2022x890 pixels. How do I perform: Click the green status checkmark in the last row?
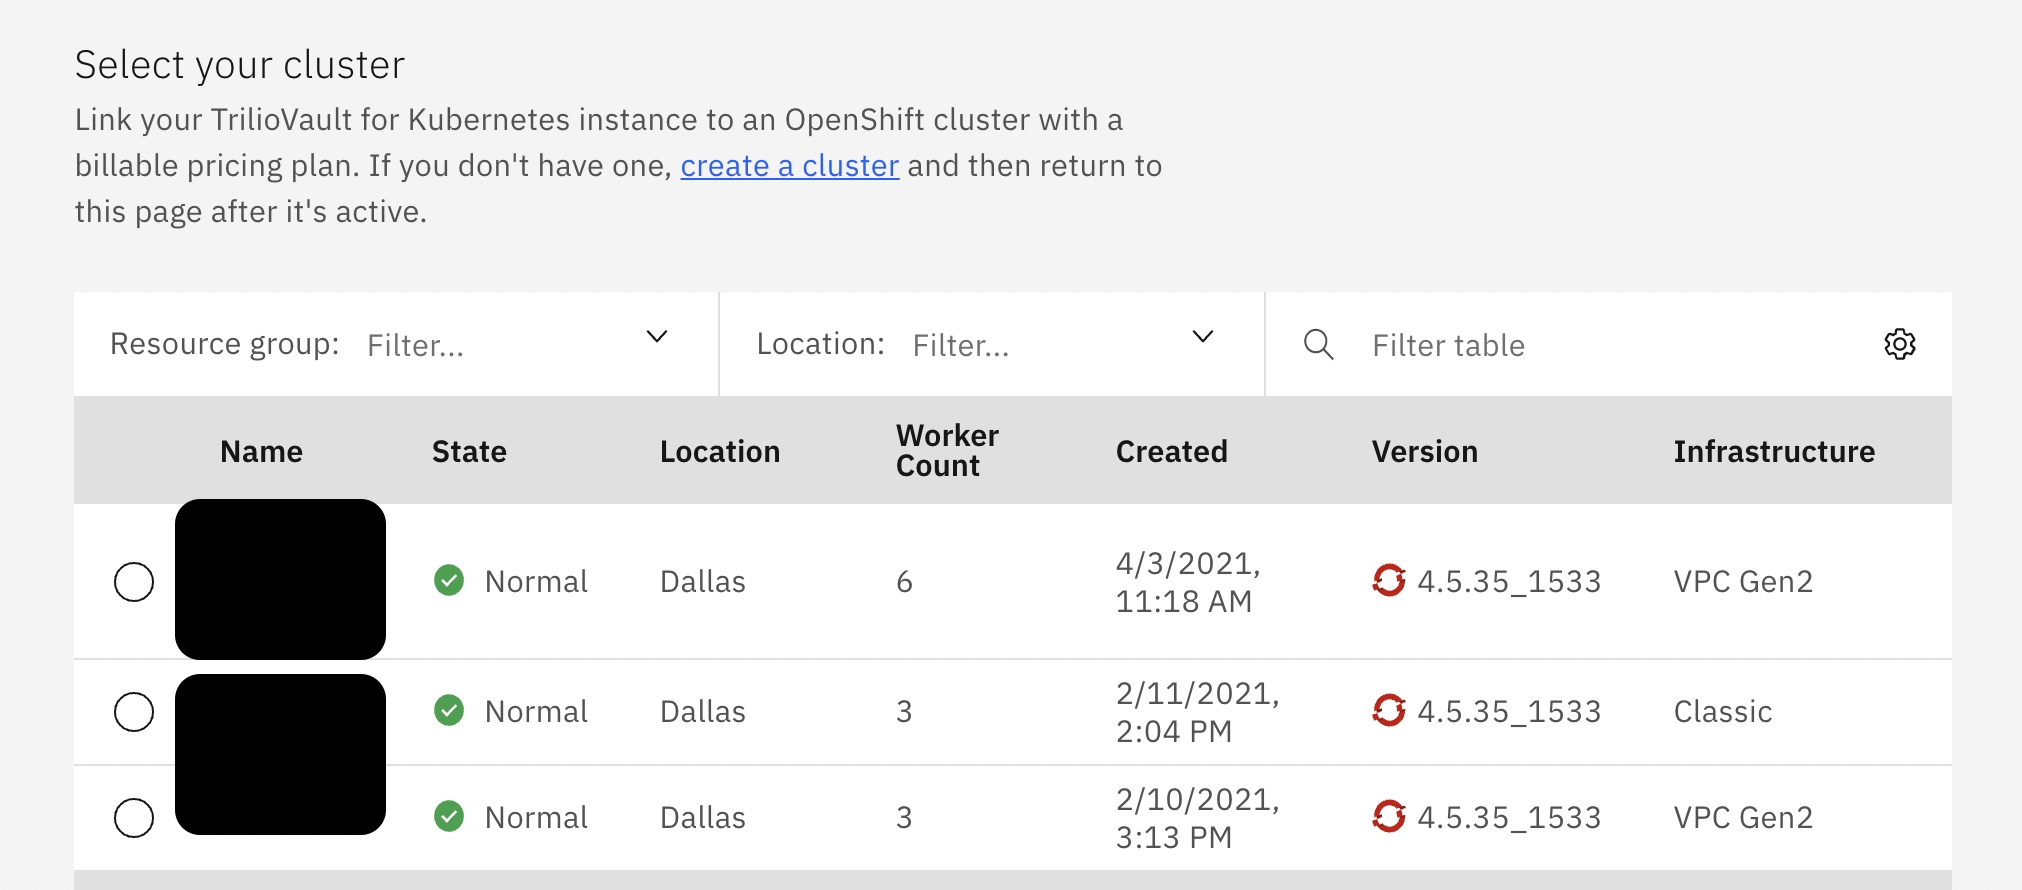click(449, 816)
